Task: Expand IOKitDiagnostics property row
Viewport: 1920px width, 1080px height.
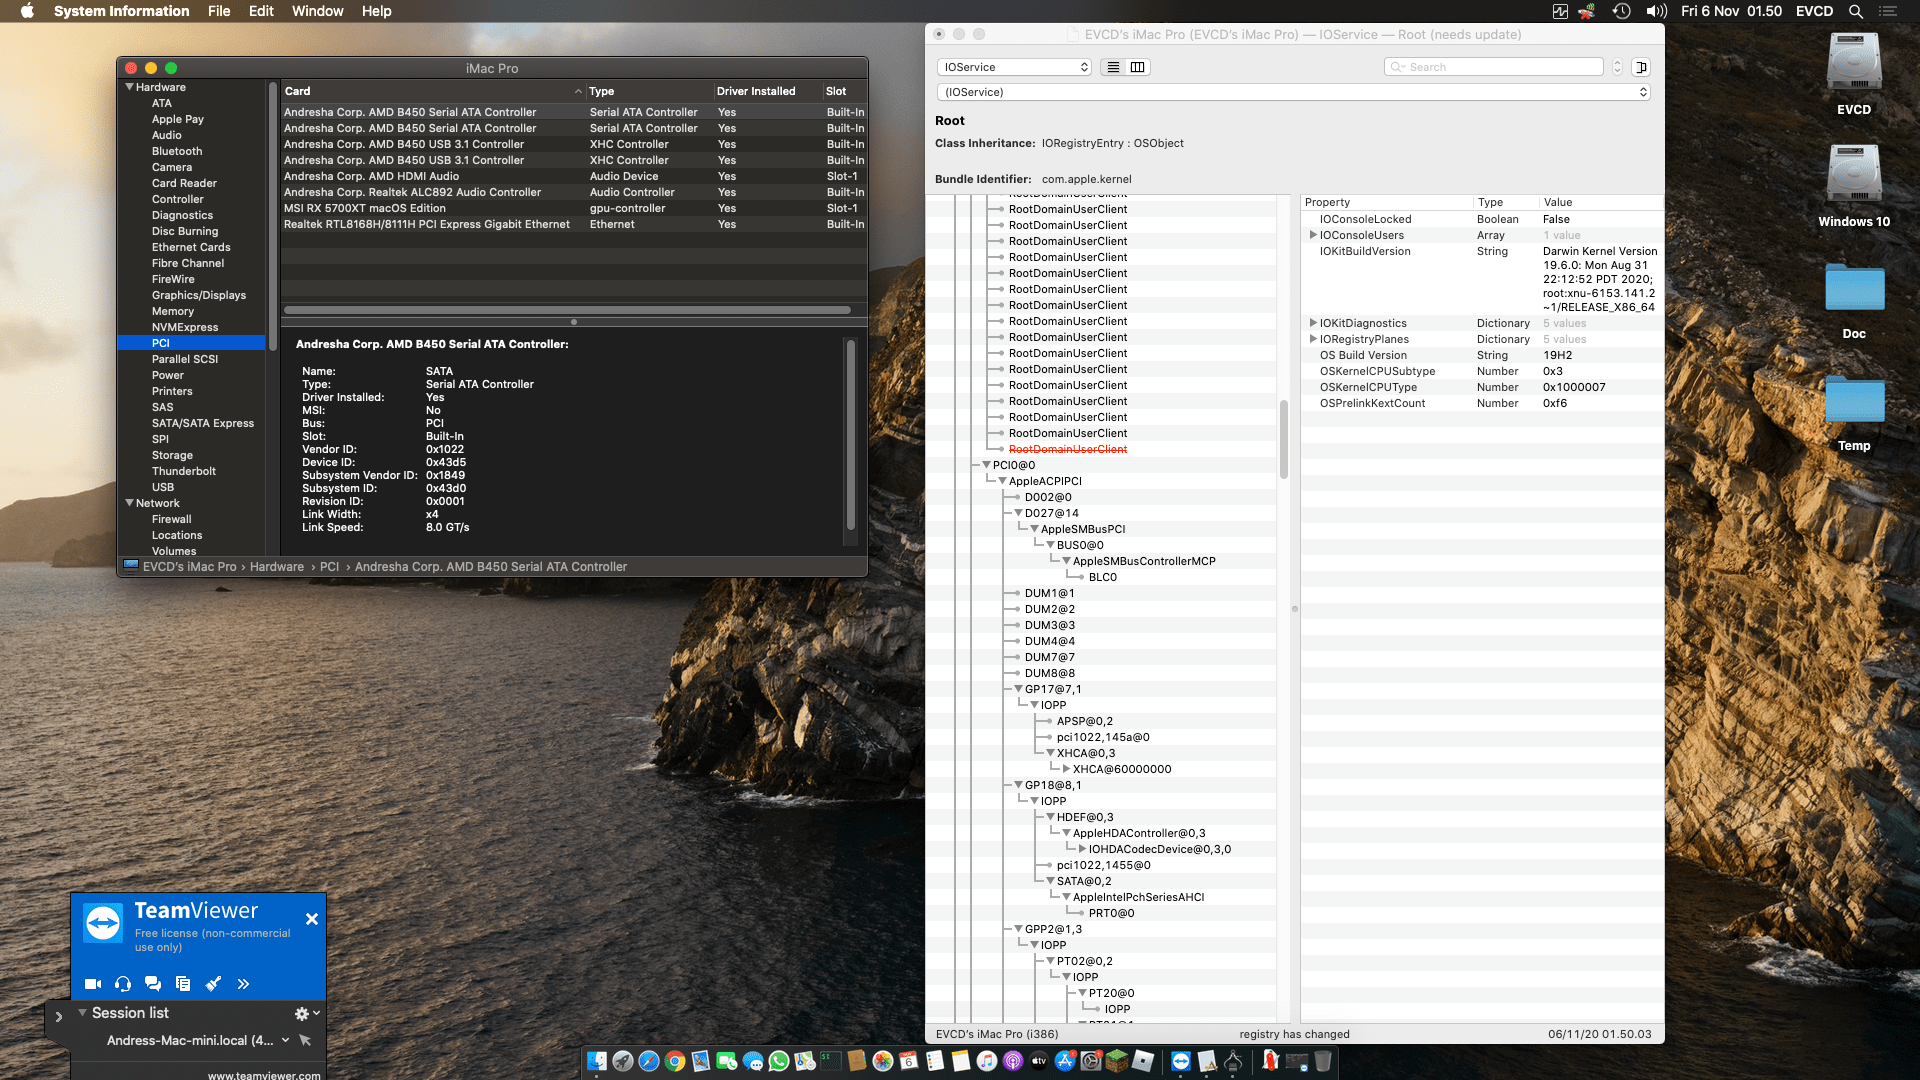Action: (x=1313, y=323)
